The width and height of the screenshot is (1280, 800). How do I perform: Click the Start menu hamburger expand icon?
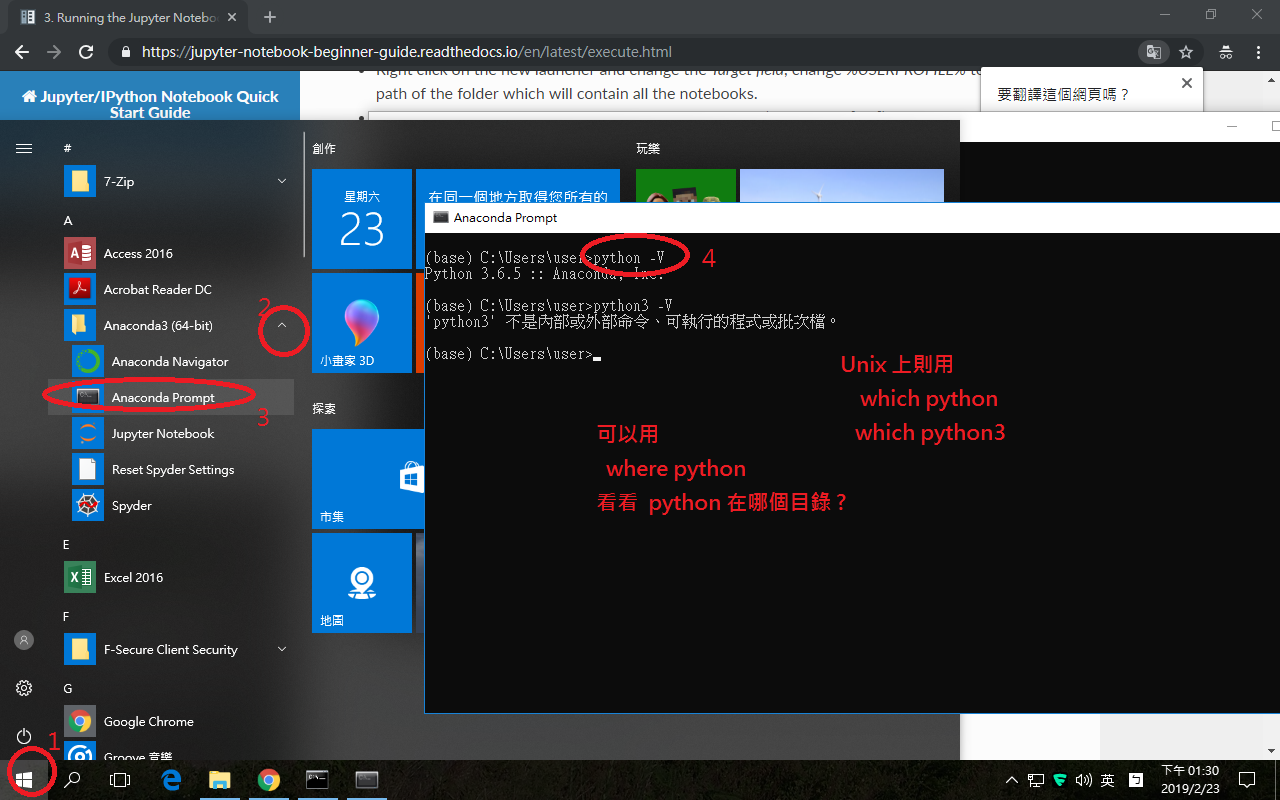tap(24, 148)
